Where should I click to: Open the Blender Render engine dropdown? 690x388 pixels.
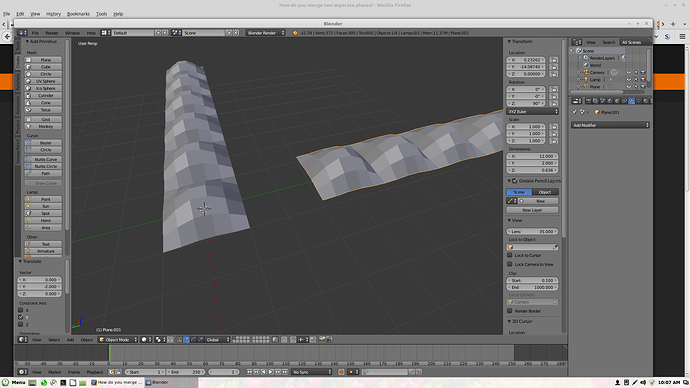pyautogui.click(x=265, y=33)
